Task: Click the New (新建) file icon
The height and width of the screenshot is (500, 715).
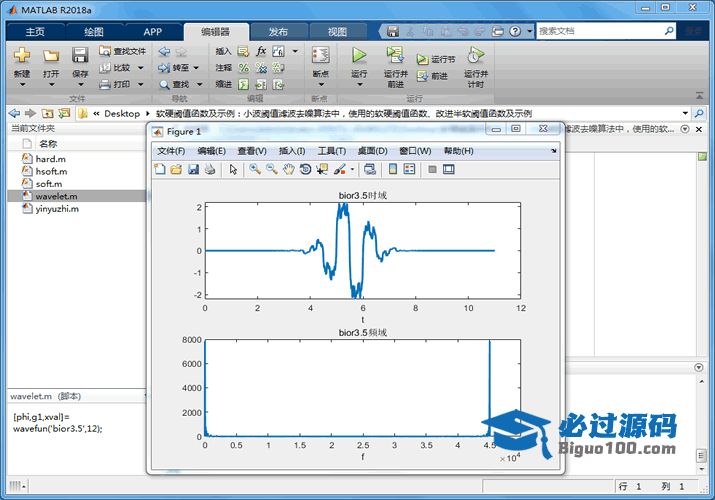Action: coord(22,56)
